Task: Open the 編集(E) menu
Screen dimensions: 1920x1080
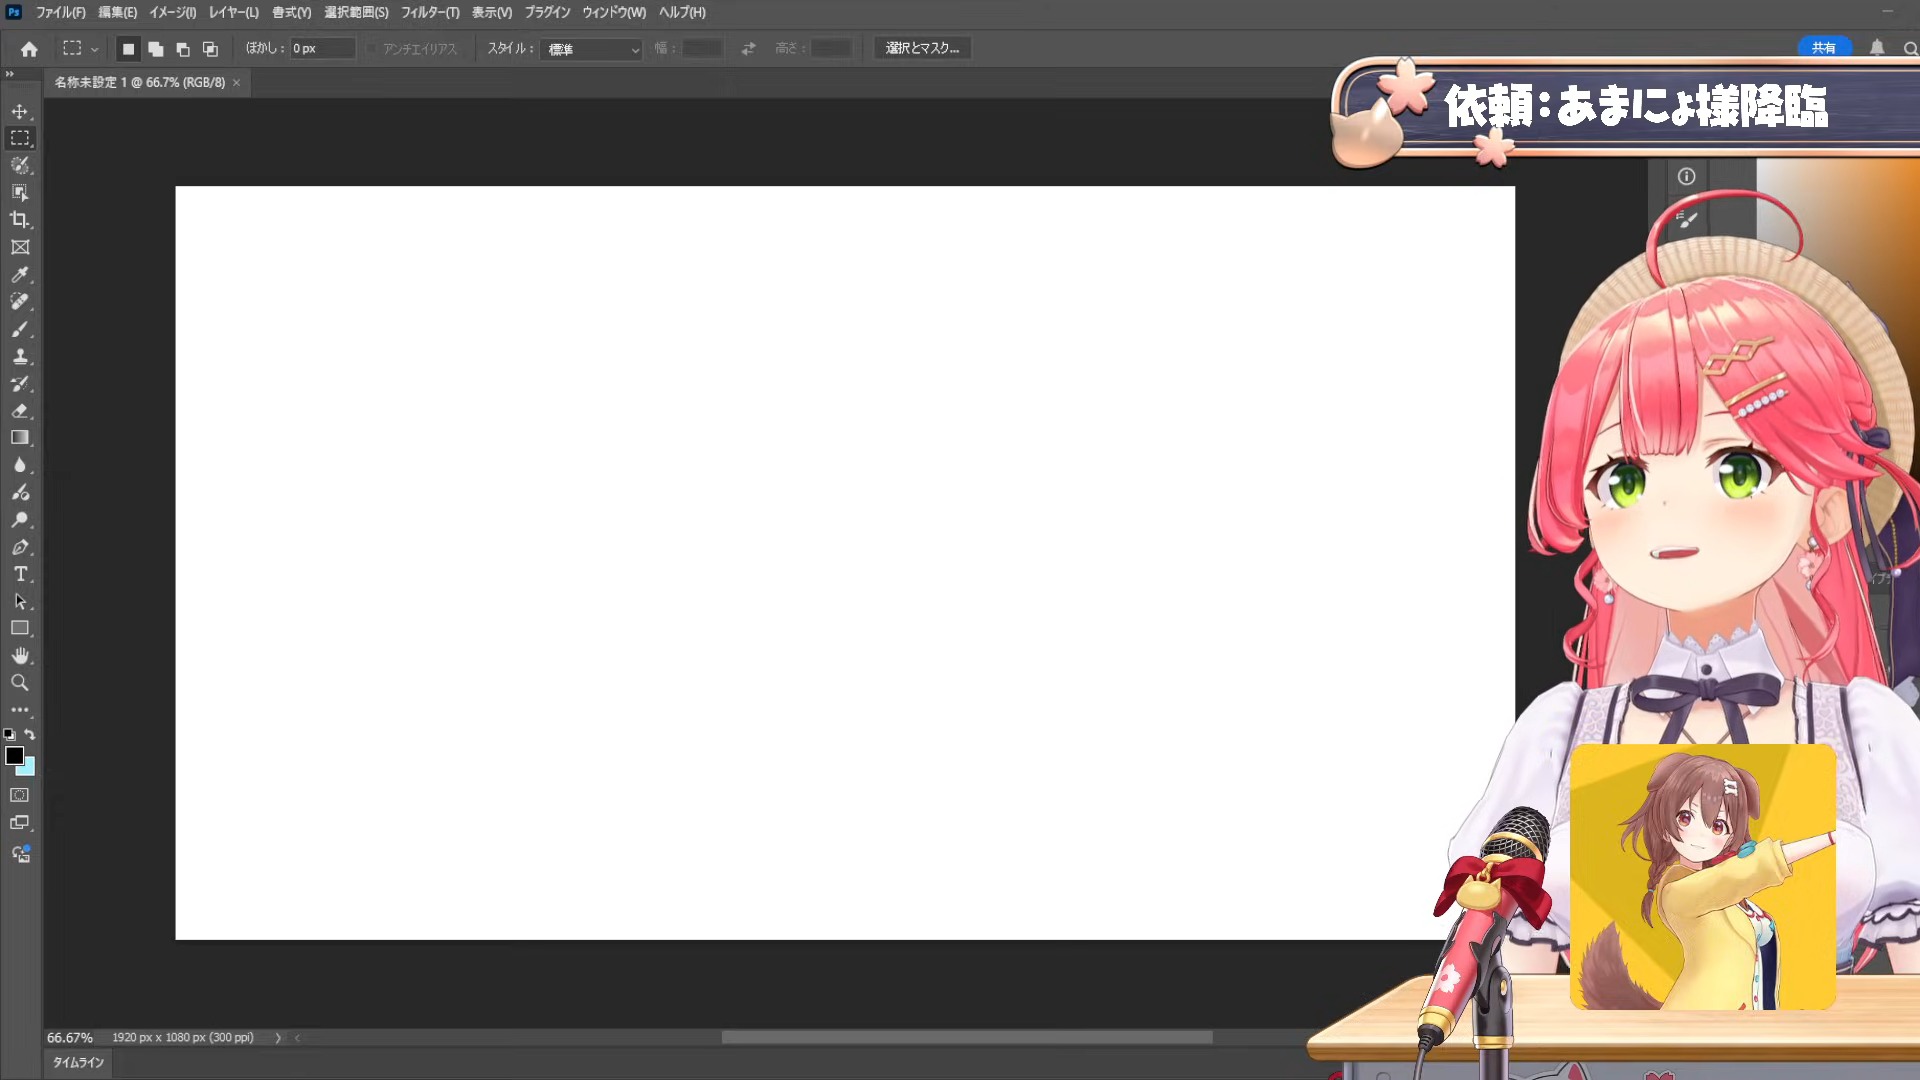Action: pyautogui.click(x=117, y=13)
